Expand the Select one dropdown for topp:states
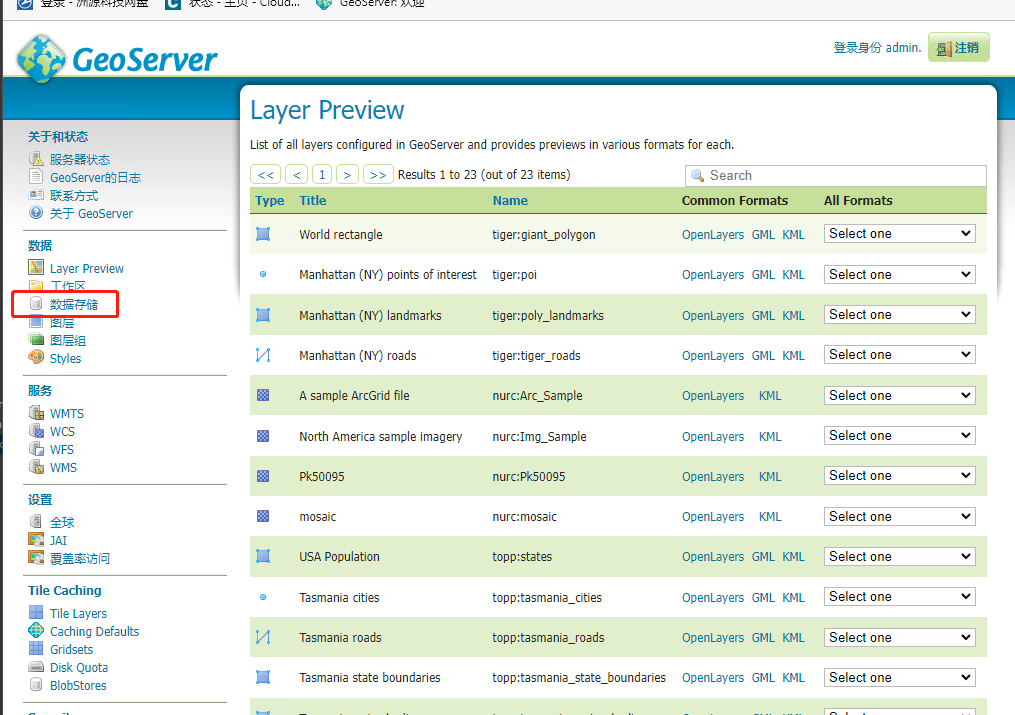Image resolution: width=1015 pixels, height=715 pixels. click(x=899, y=557)
